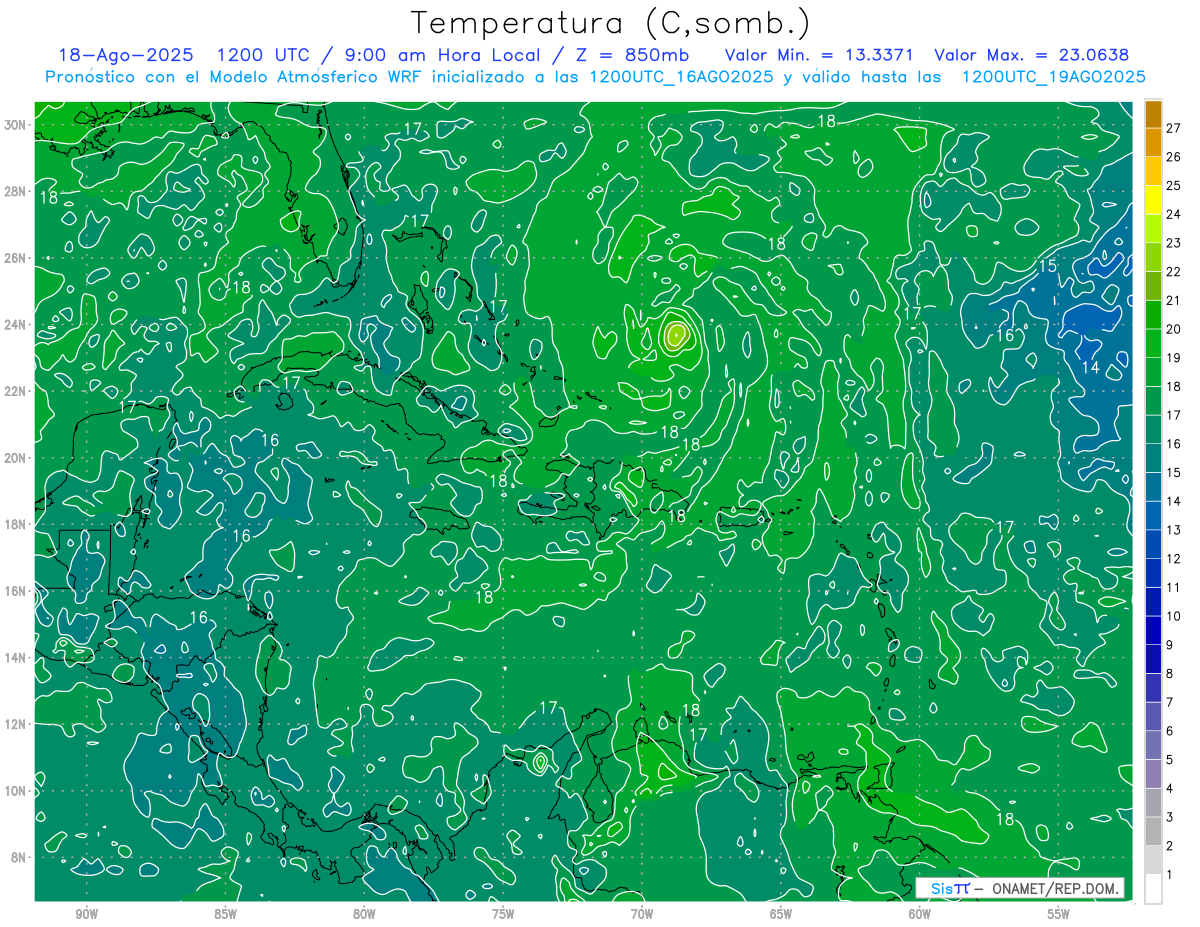Click the "28N" latitude axis label
The height and width of the screenshot is (927, 1200).
(16, 191)
